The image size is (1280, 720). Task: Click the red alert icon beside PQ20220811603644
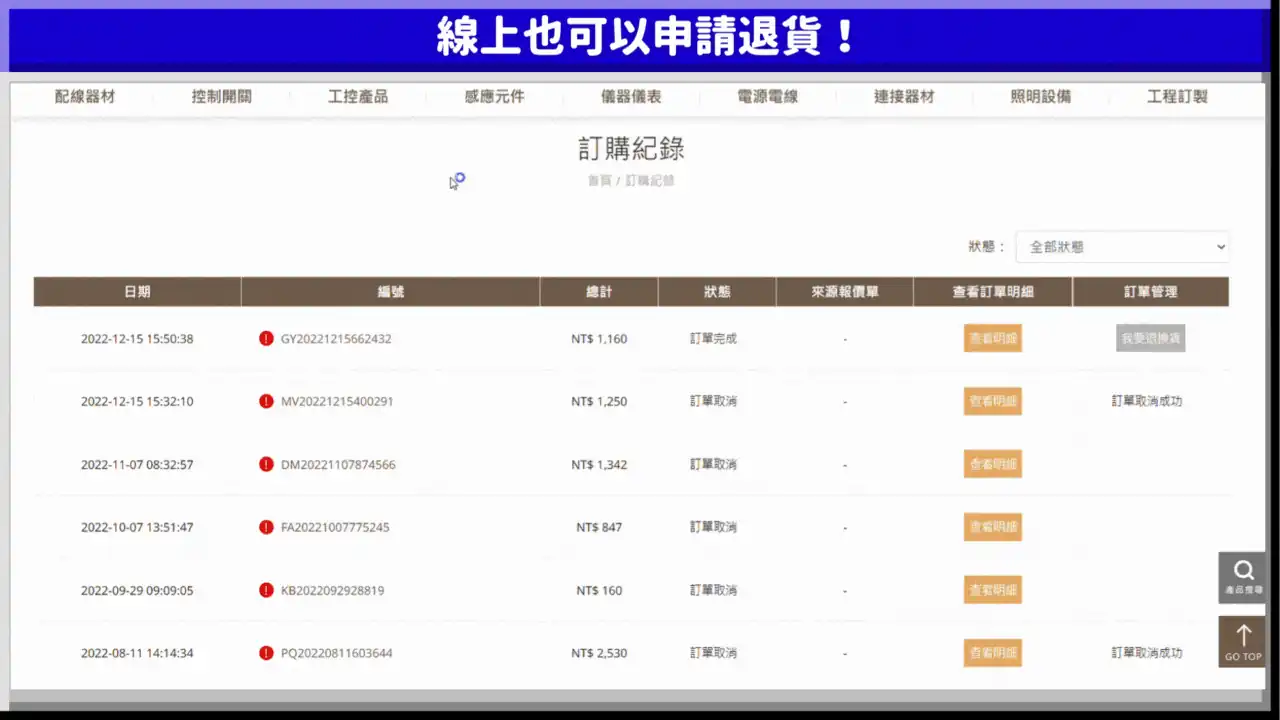tap(266, 652)
